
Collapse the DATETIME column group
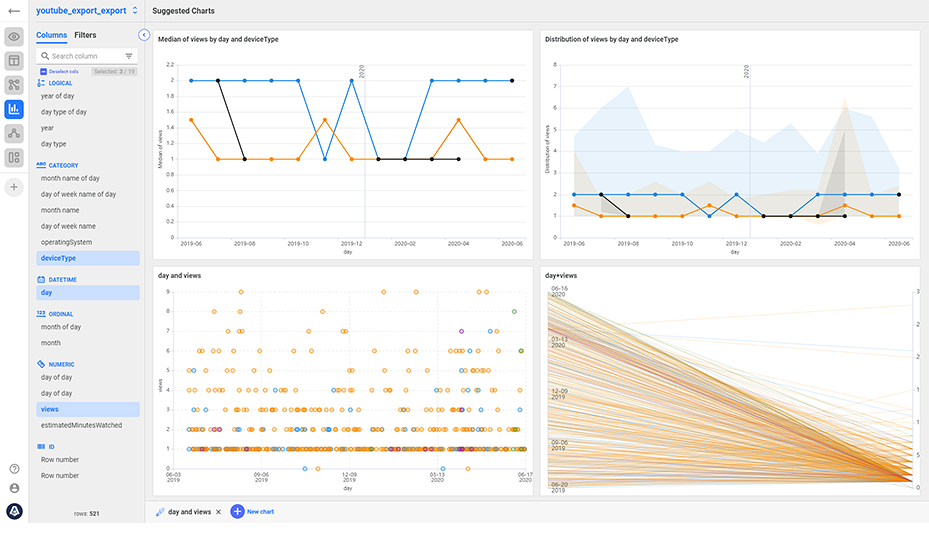[x=63, y=280]
